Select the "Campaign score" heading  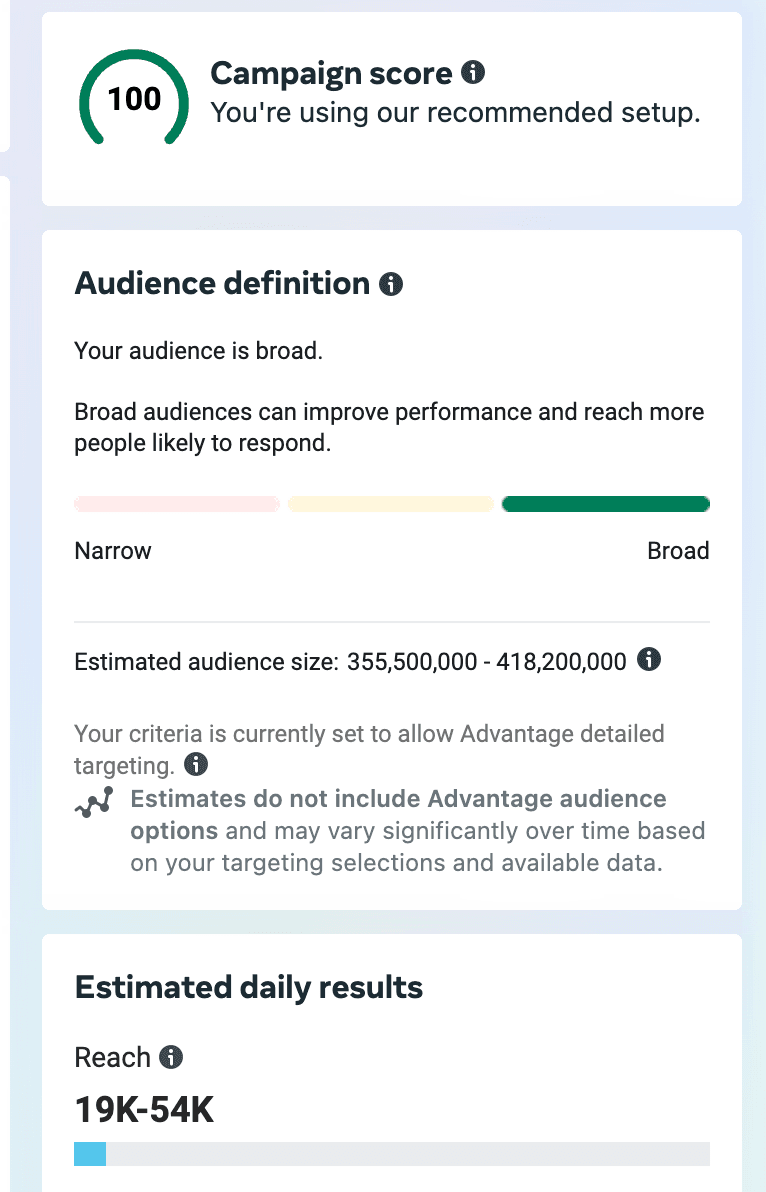coord(332,73)
